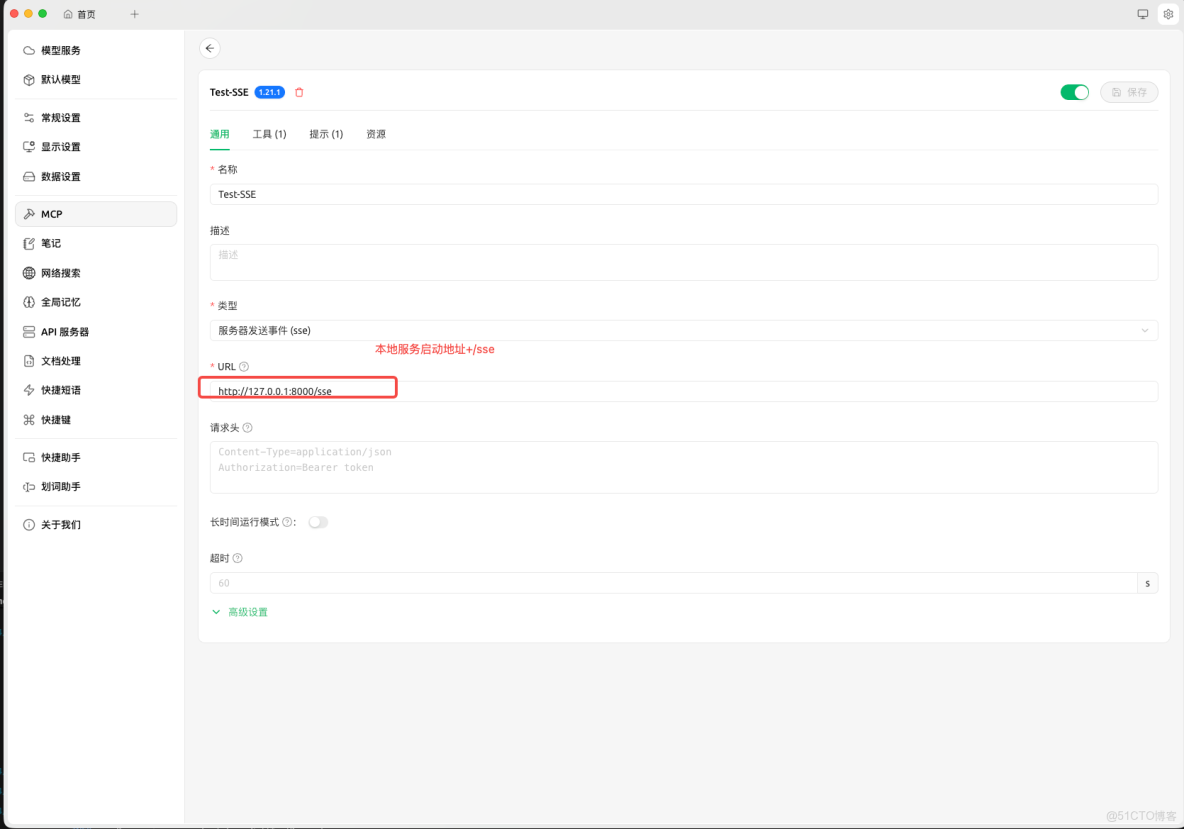1184x829 pixels.
Task: Expand the 高级设置 section
Action: (x=248, y=611)
